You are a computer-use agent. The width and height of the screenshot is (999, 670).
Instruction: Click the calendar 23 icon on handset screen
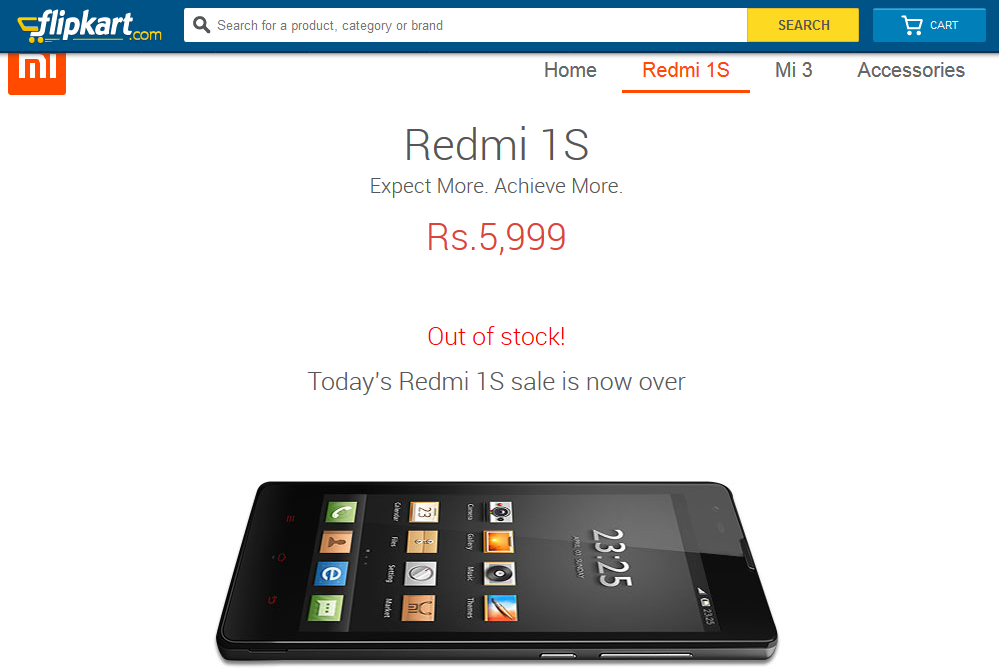(424, 511)
